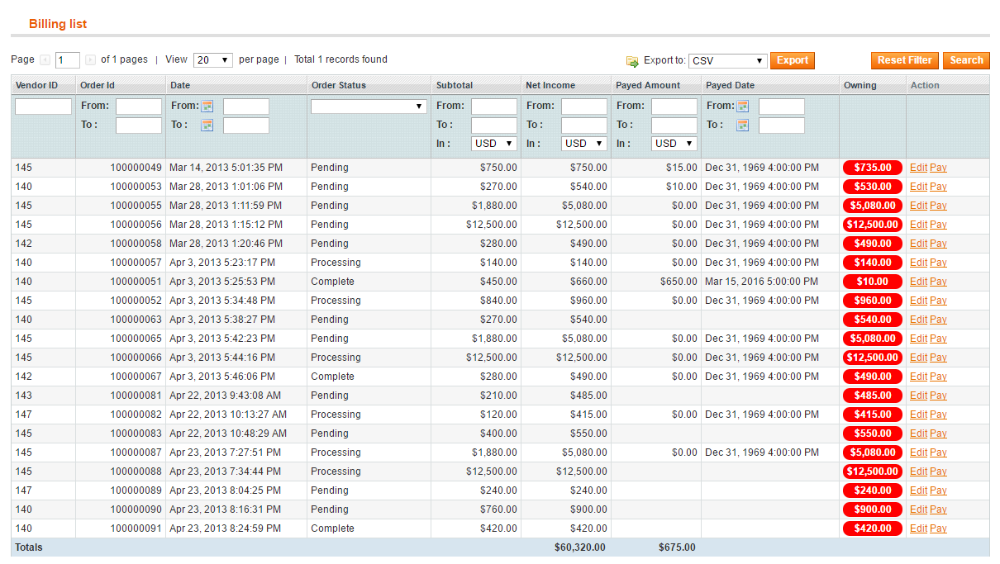Screen dimensions: 1000x564
Task: Open the Payed Amount currency USD dropdown
Action: point(673,144)
